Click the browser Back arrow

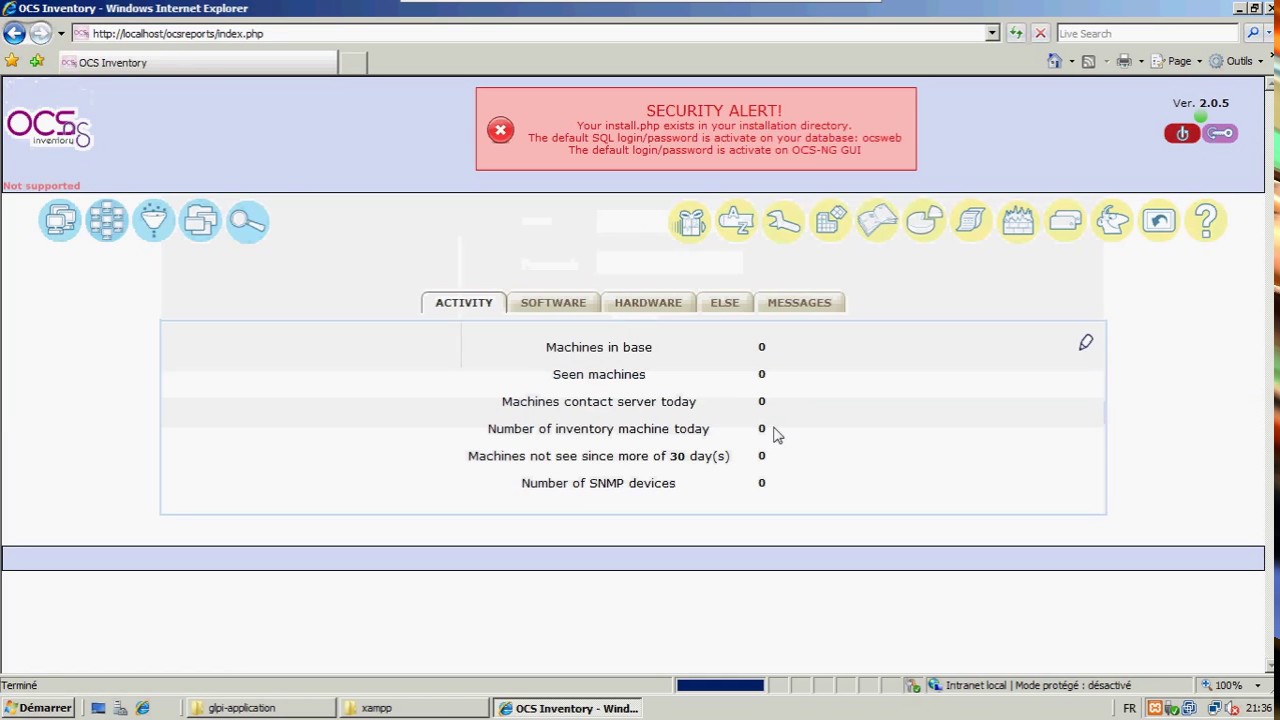pyautogui.click(x=14, y=33)
